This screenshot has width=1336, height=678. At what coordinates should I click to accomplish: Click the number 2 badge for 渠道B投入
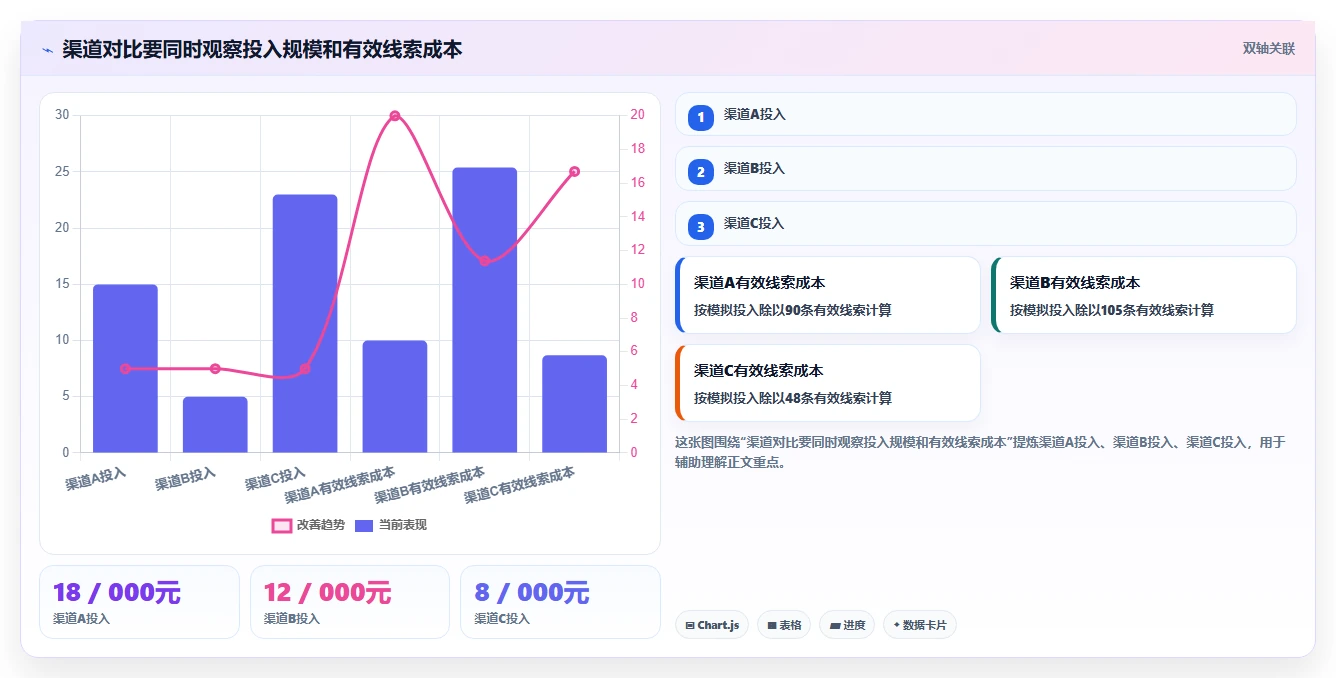(x=701, y=172)
